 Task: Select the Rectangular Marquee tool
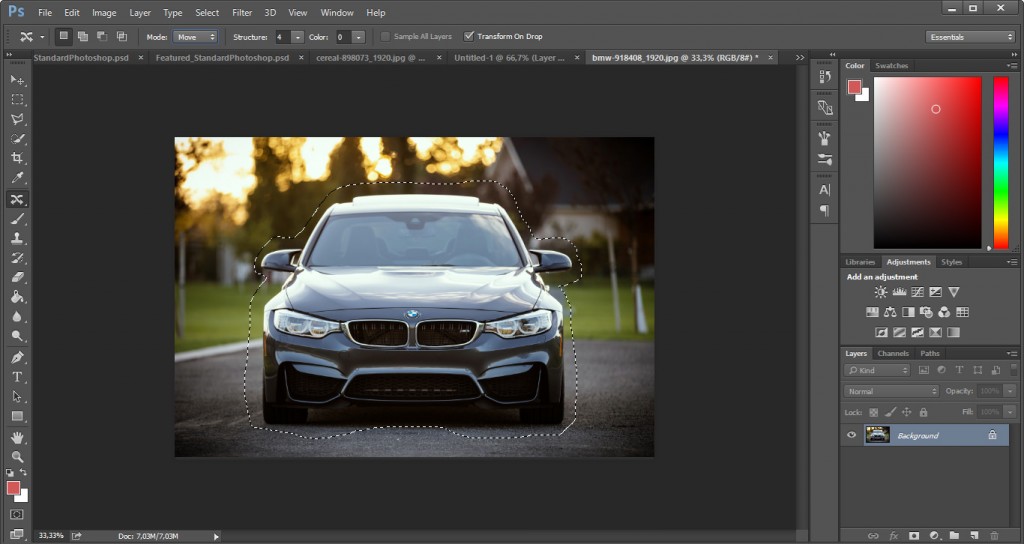17,99
